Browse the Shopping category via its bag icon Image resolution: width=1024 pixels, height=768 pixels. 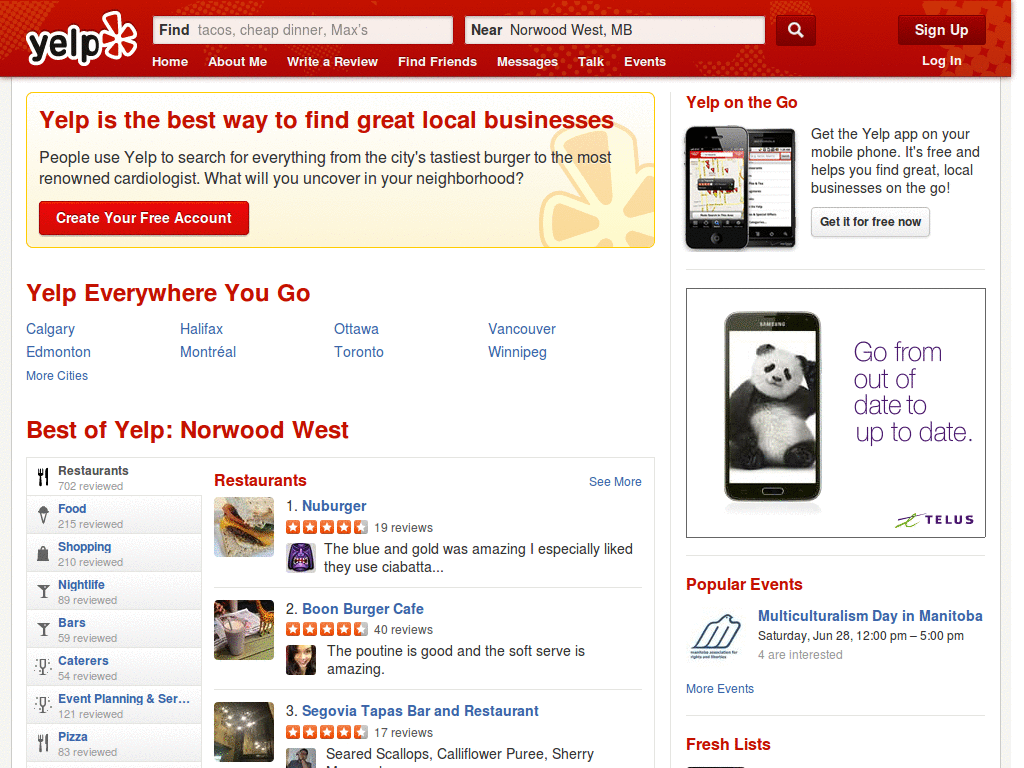[x=44, y=553]
